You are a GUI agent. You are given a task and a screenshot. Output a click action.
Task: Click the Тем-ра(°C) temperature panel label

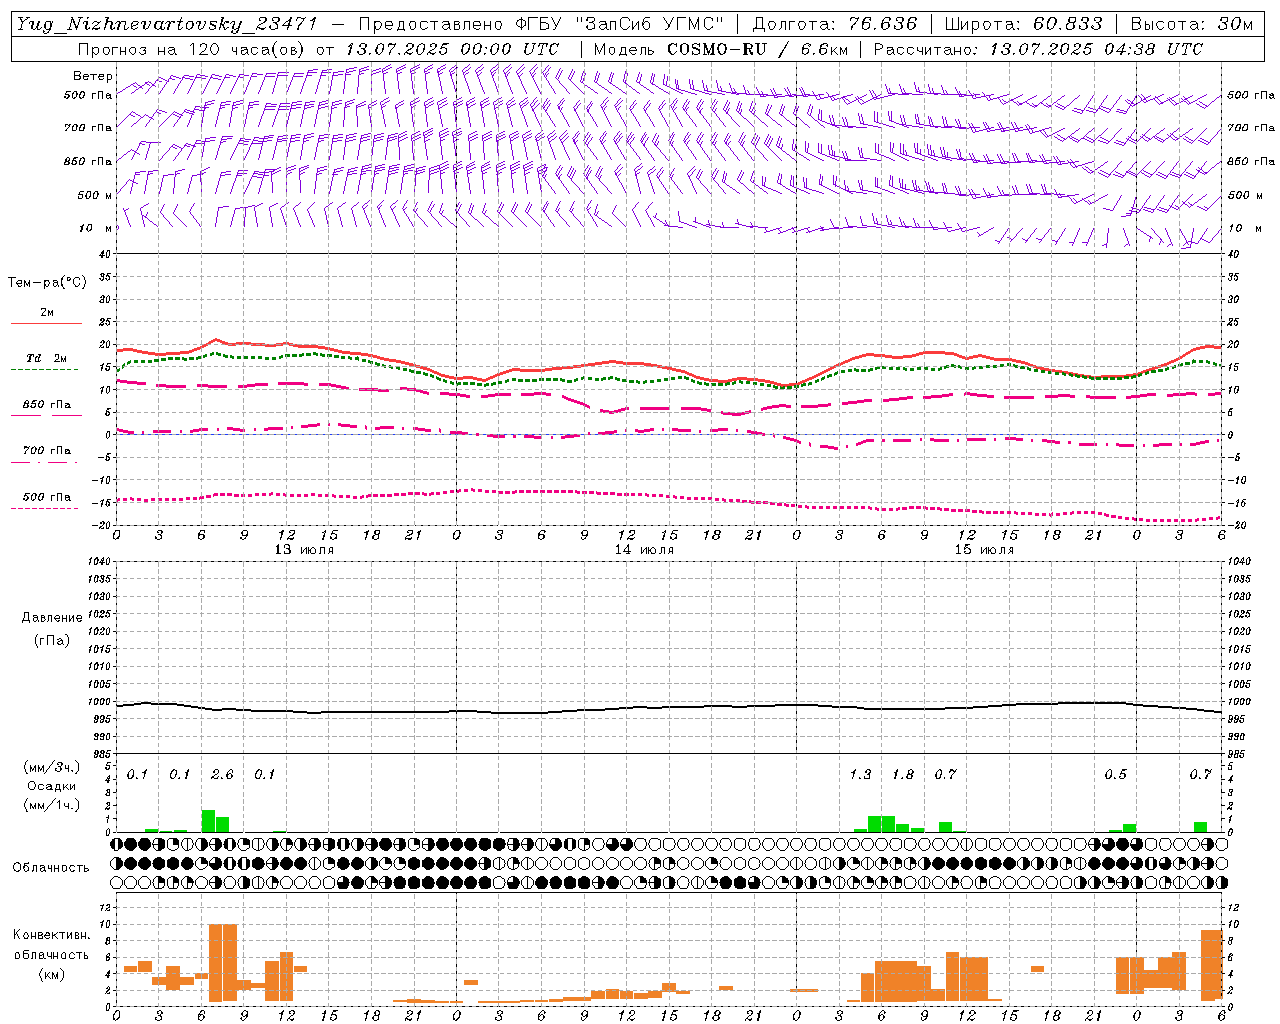47,283
